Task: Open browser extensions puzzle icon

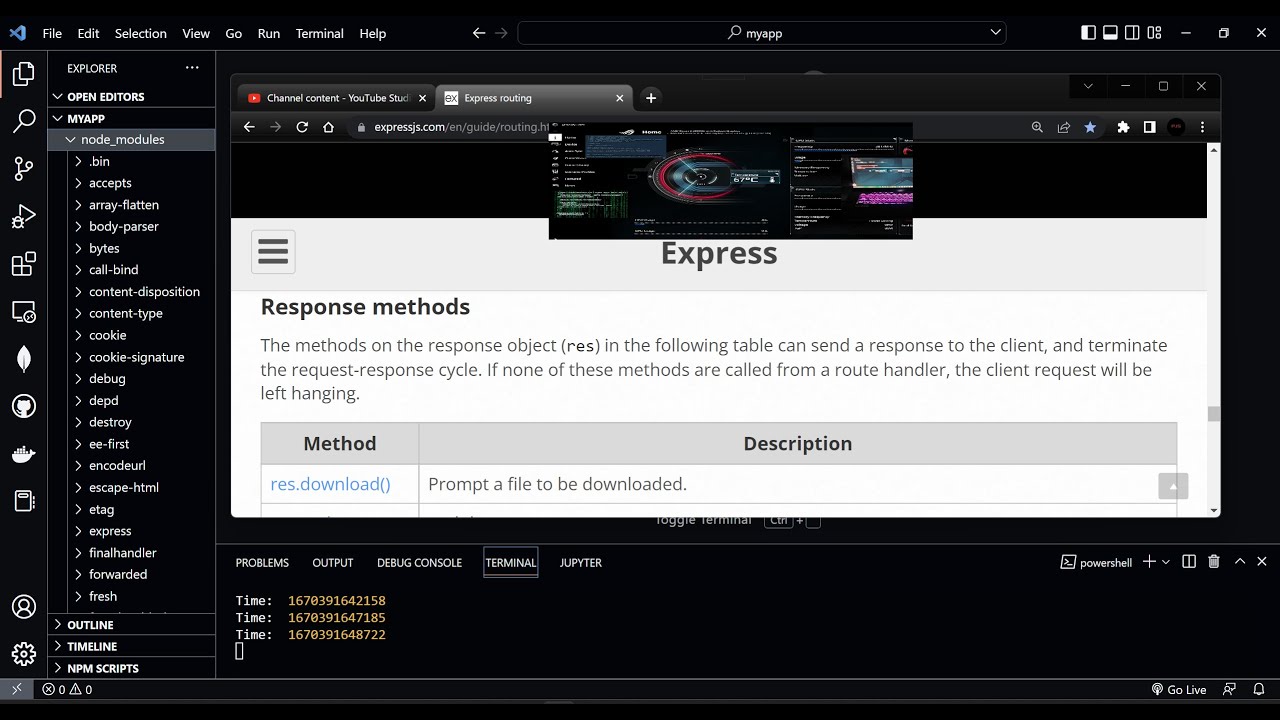Action: (x=1123, y=127)
